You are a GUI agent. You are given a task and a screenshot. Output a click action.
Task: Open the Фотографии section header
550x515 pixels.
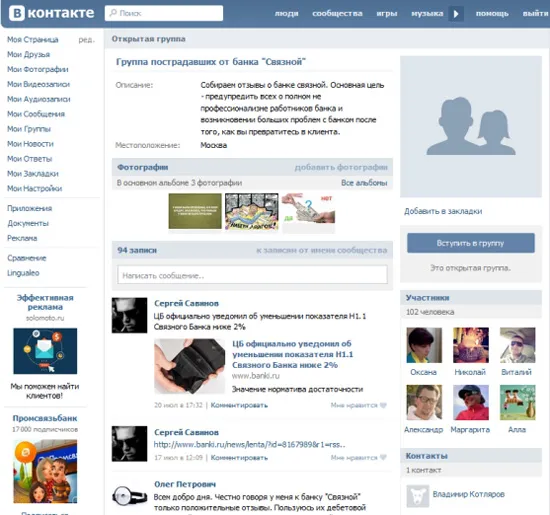coord(142,167)
